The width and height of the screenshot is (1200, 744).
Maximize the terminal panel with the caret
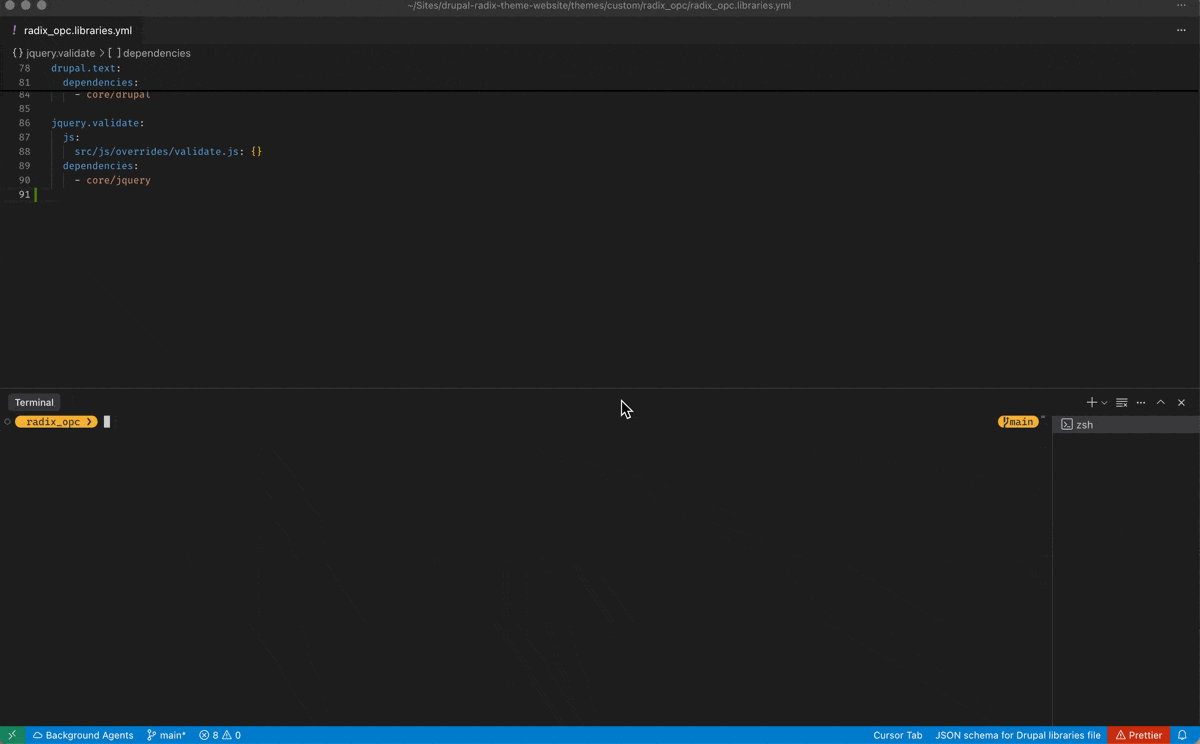(1161, 402)
